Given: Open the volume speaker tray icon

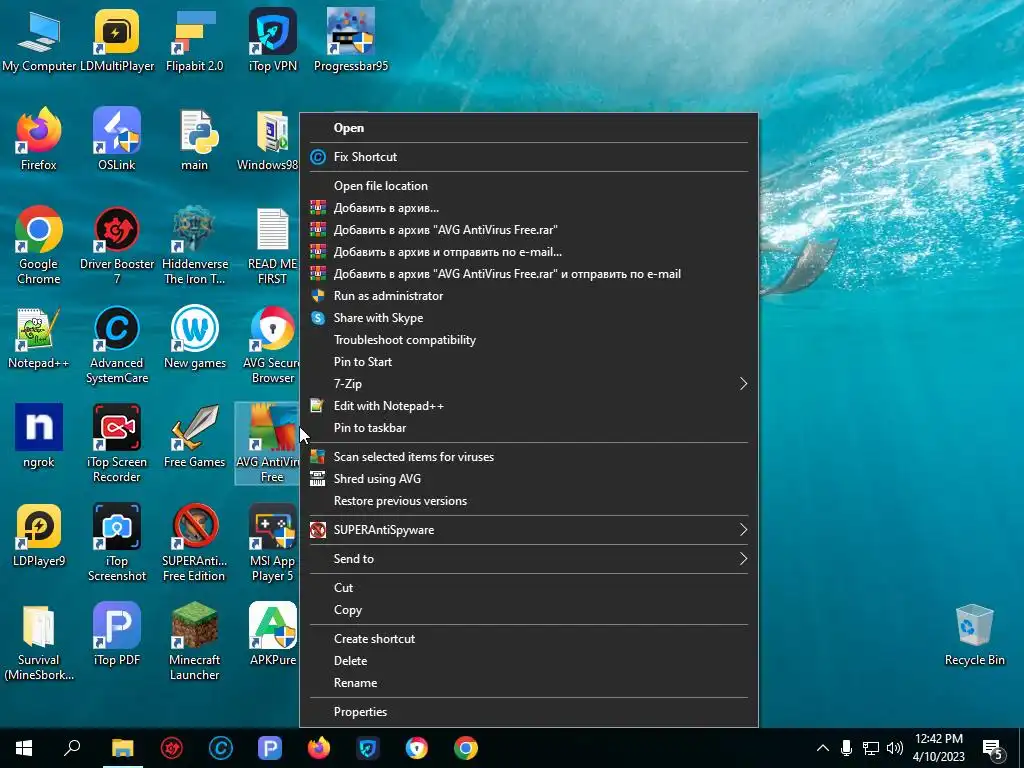Looking at the screenshot, I should click(x=895, y=748).
